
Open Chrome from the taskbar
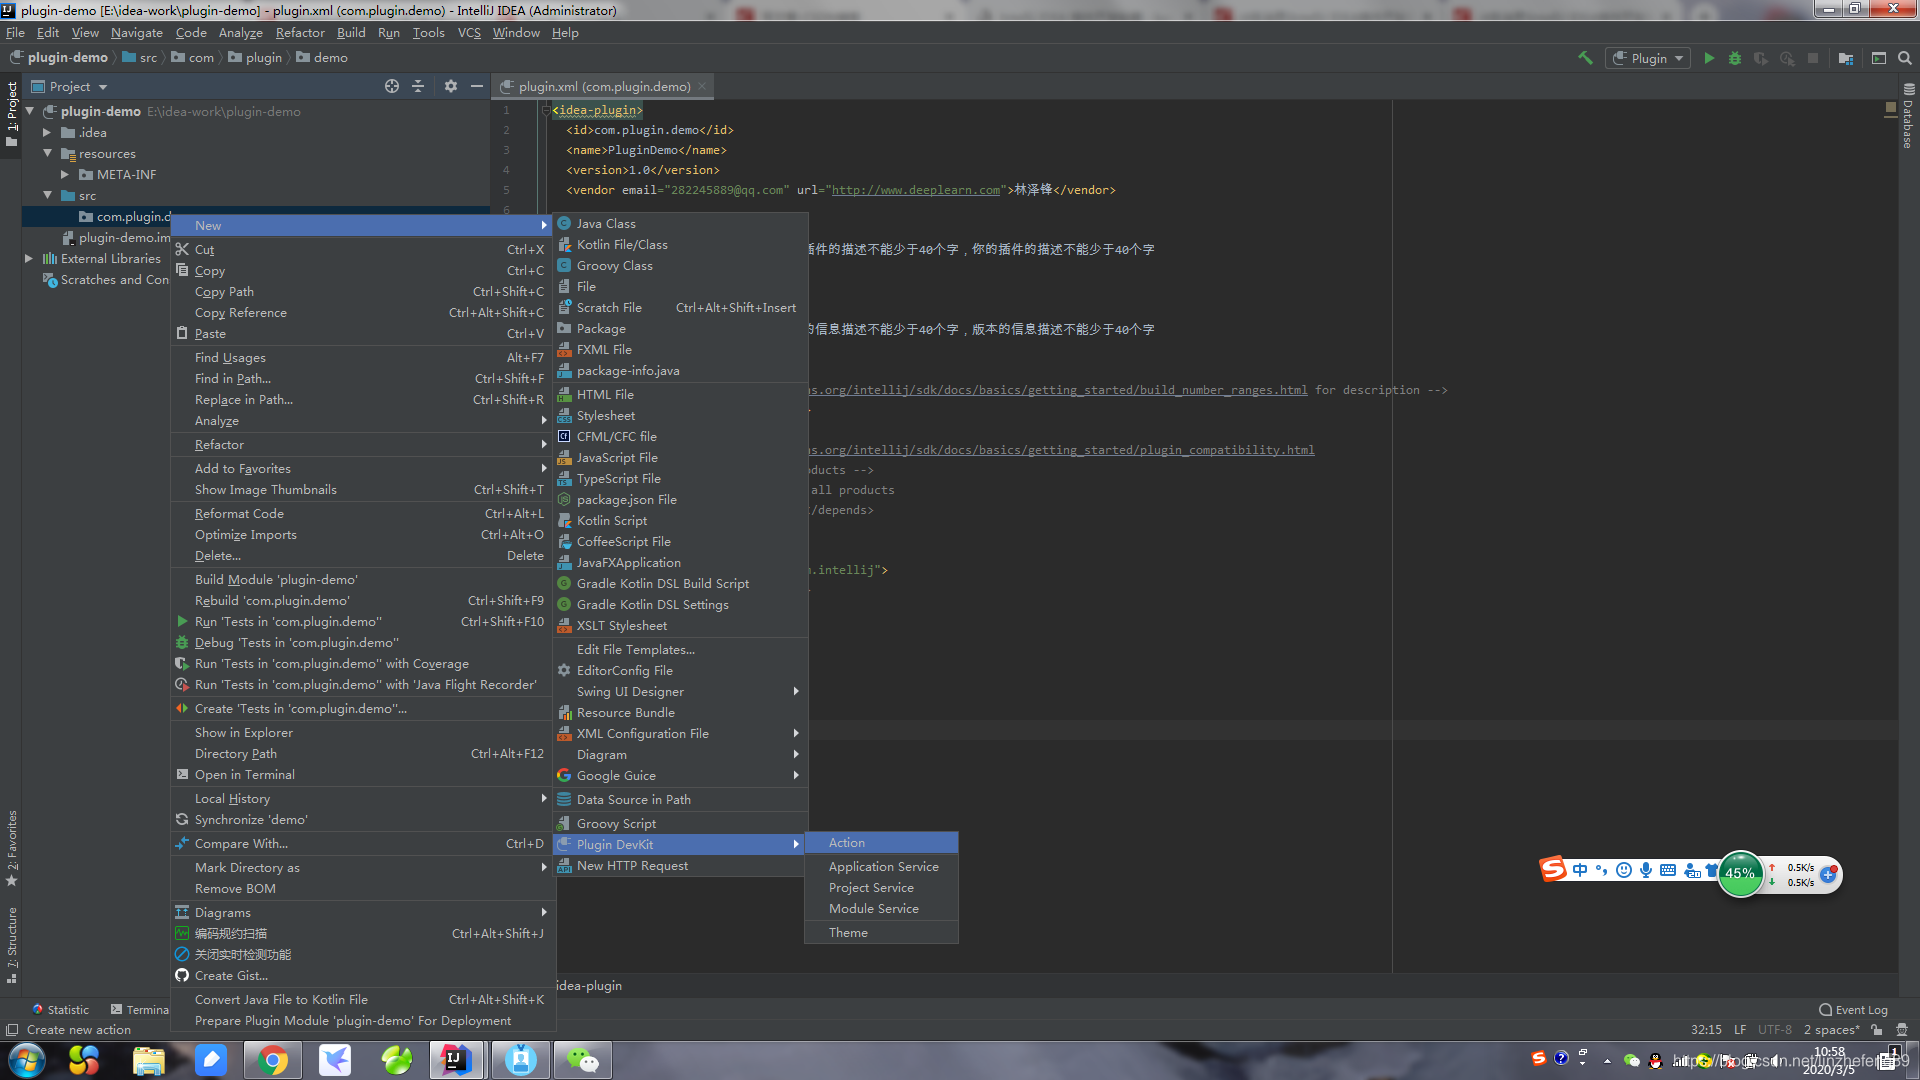[272, 1060]
